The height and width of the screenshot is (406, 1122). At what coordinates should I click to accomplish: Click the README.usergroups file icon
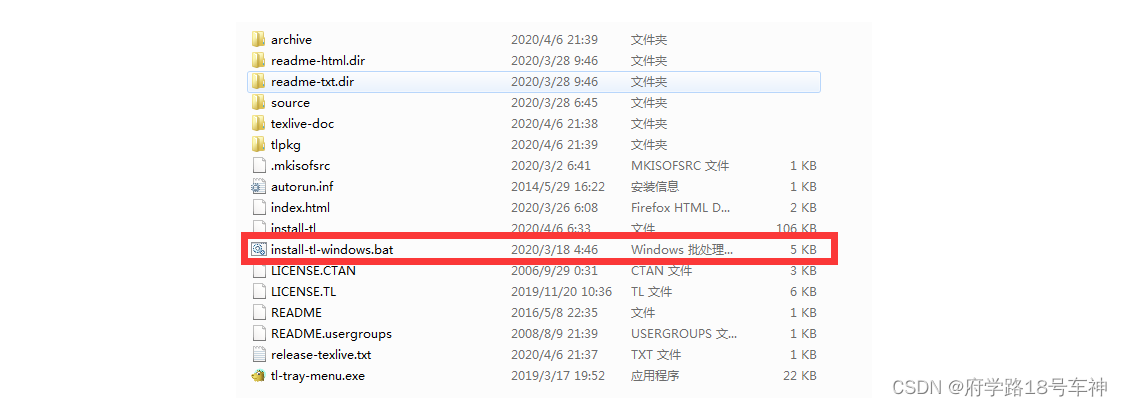(x=258, y=334)
